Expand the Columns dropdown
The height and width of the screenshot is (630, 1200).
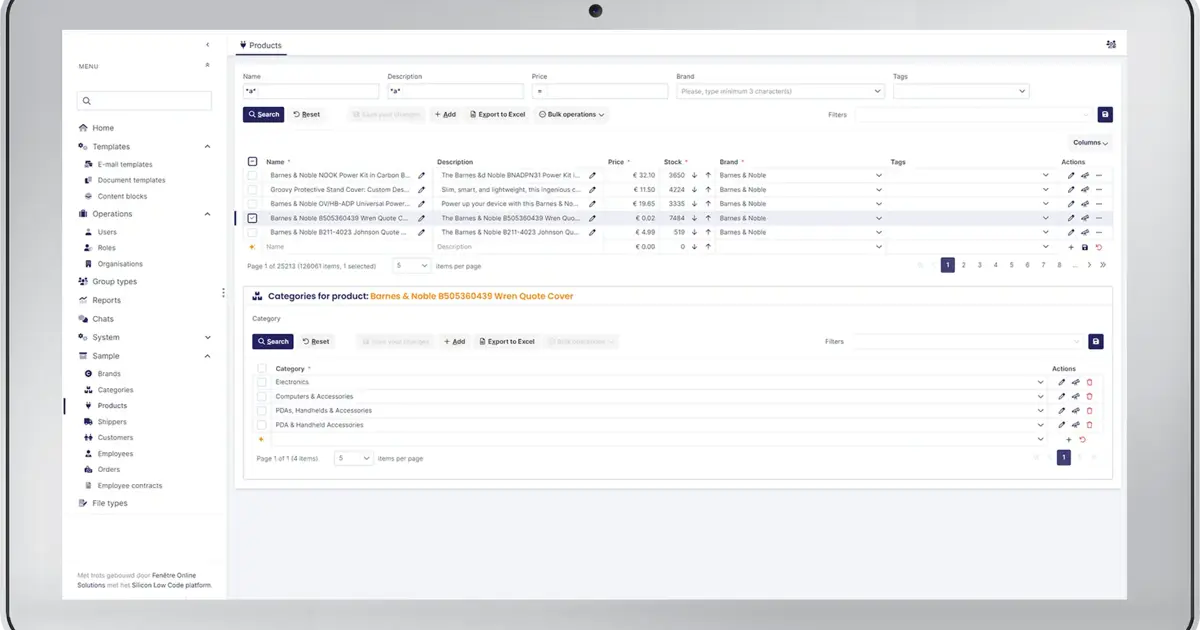tap(1088, 142)
